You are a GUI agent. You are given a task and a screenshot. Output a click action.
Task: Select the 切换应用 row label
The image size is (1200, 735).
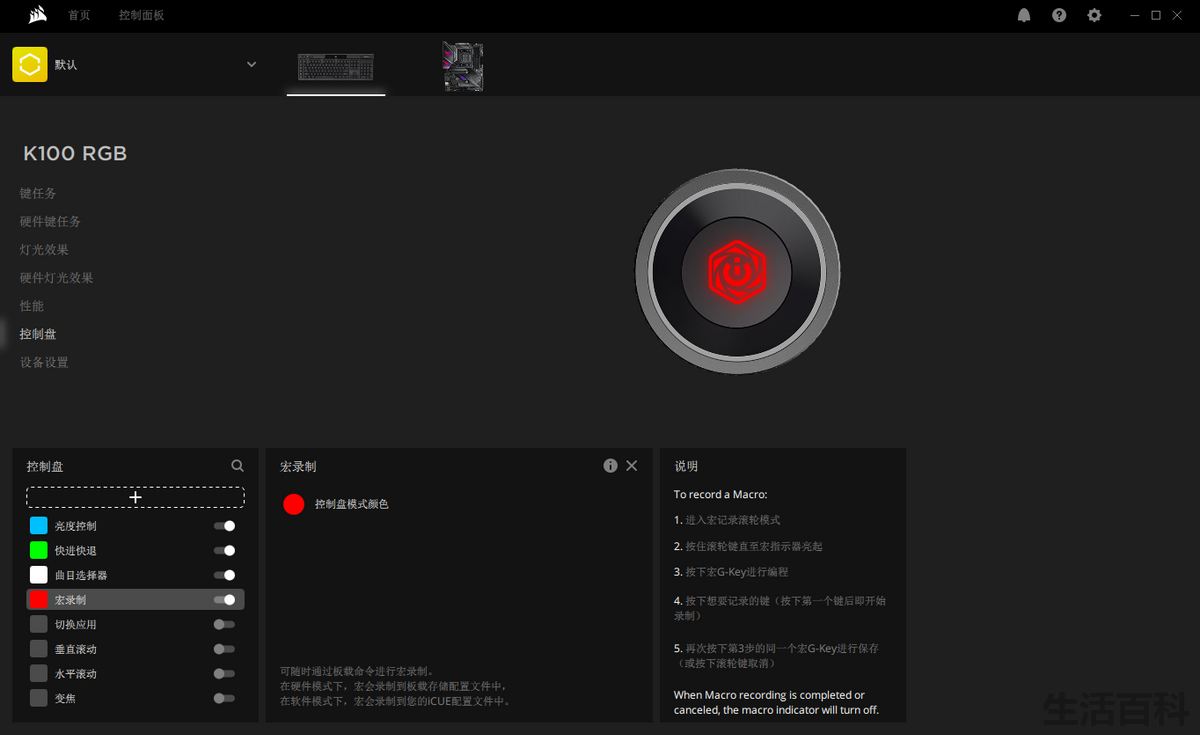point(76,624)
